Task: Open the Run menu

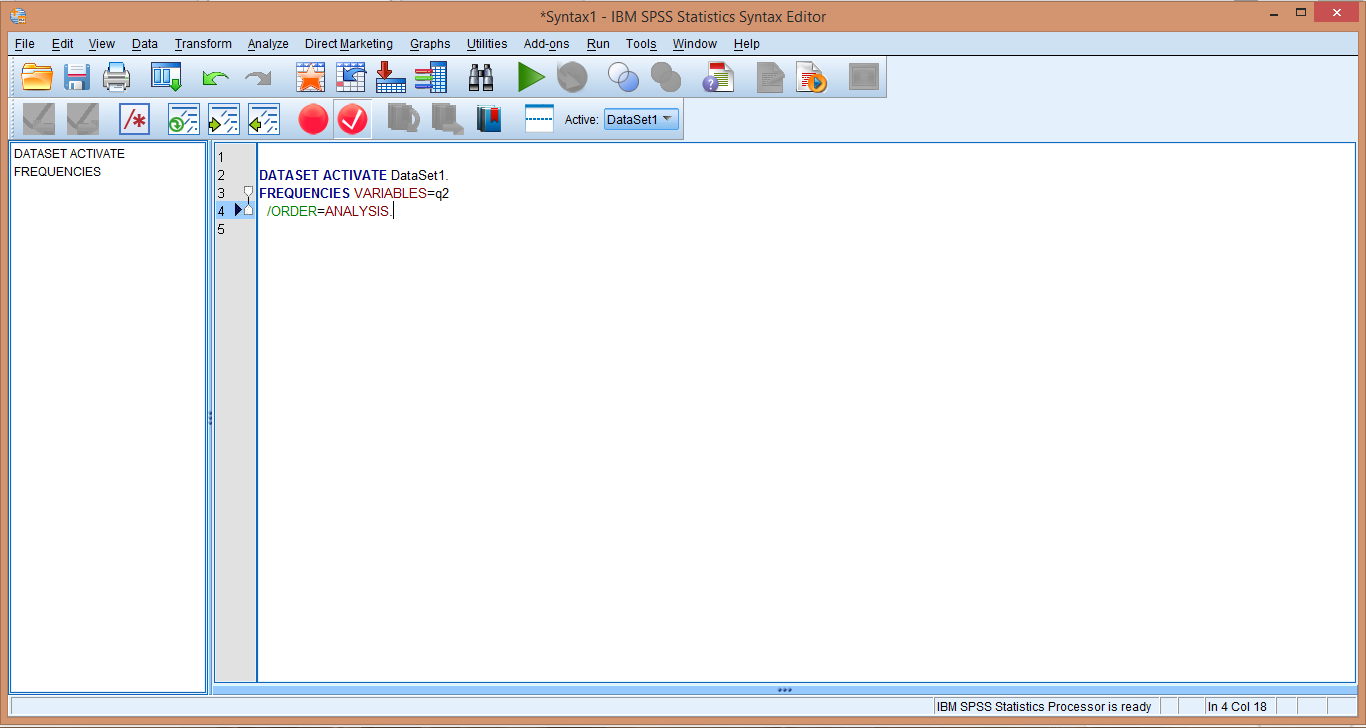Action: coord(598,44)
